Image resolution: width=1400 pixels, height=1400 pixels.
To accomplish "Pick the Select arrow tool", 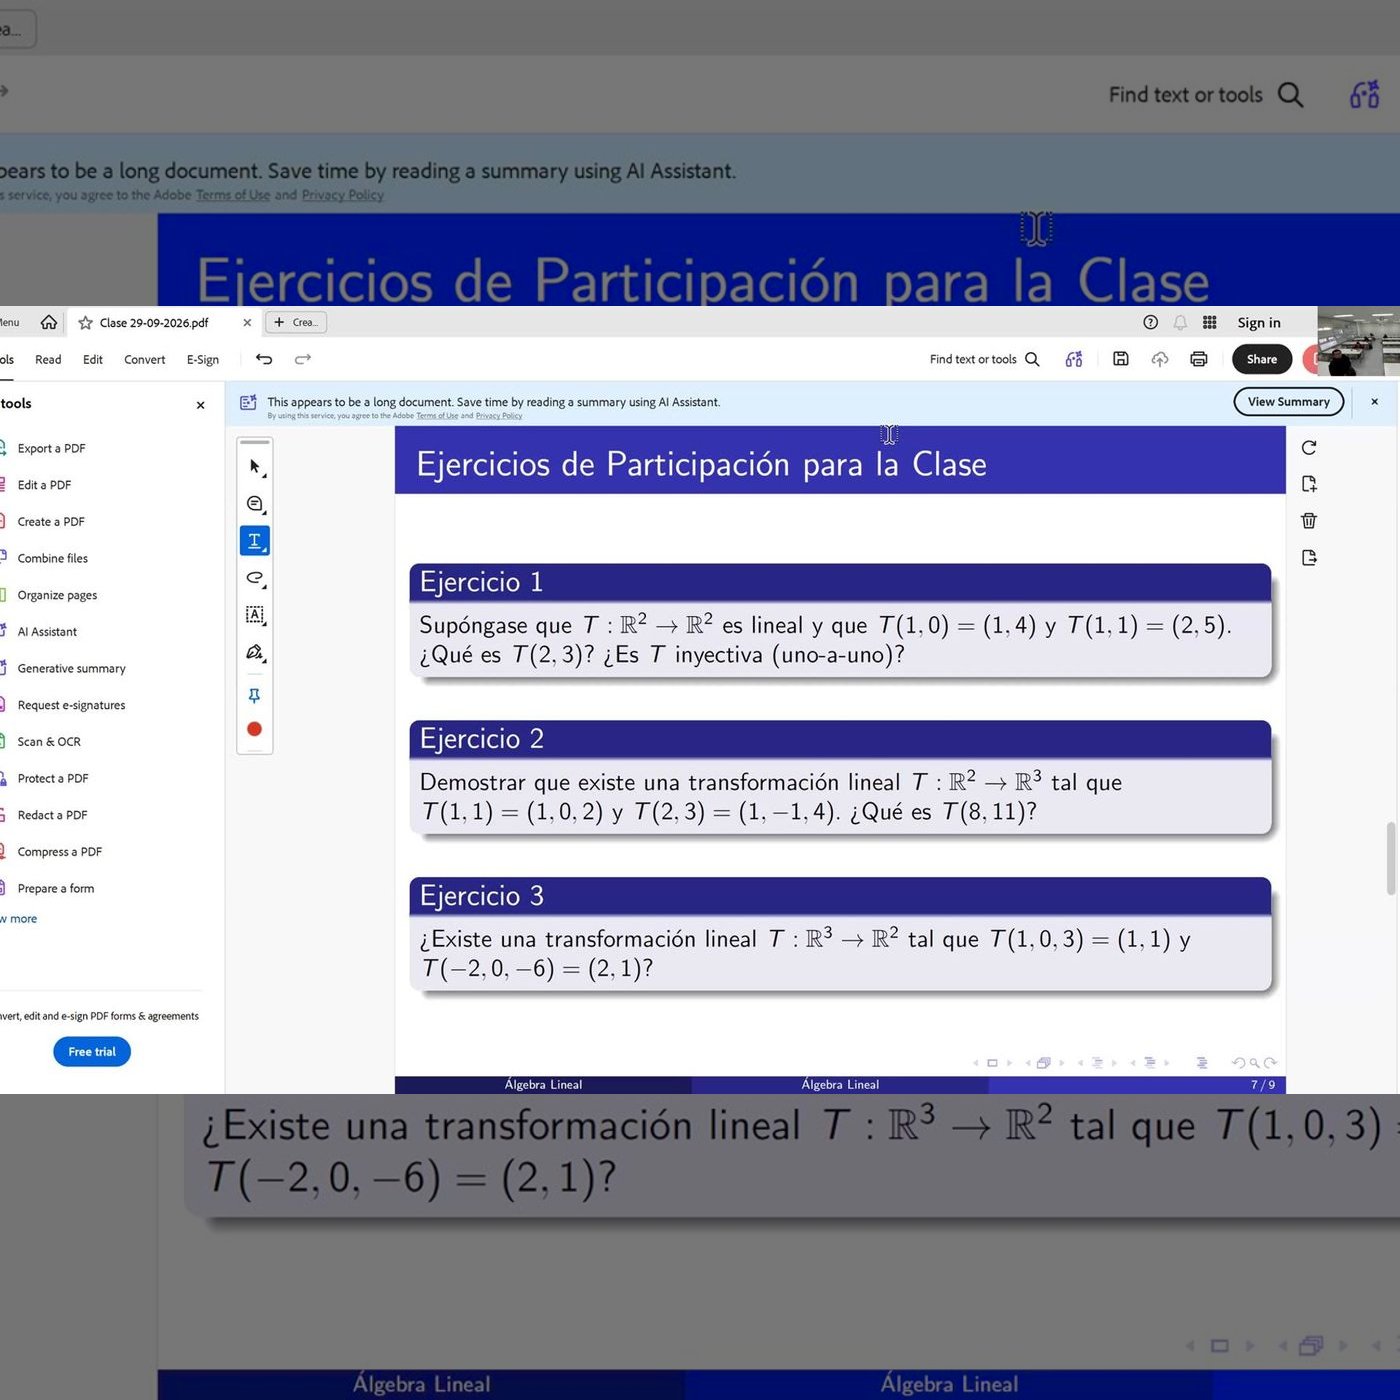I will (255, 467).
